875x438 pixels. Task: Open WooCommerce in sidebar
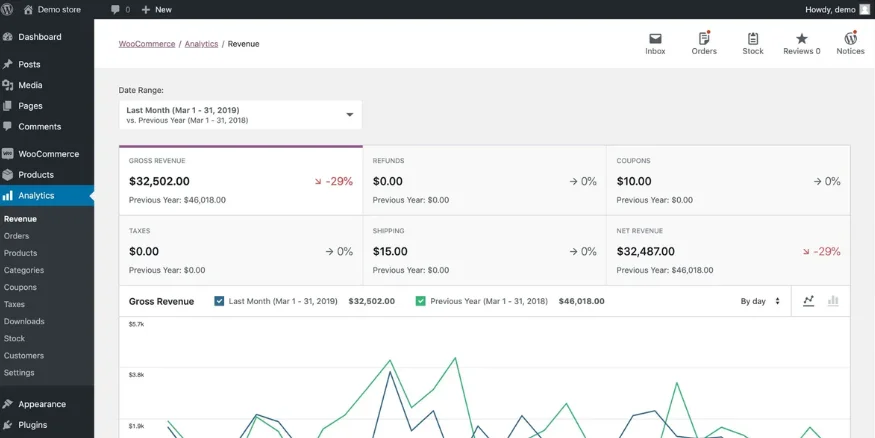[x=47, y=153]
